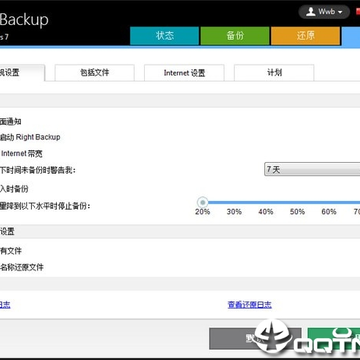Viewport: 360px width, 360px height.
Task: Switch to the 状态 tab
Action: tap(164, 36)
